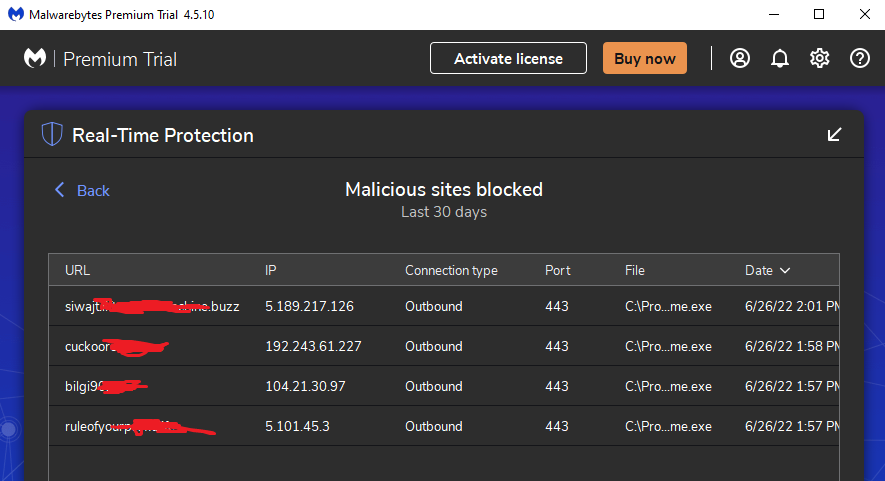Sort by the File column header

pos(635,270)
